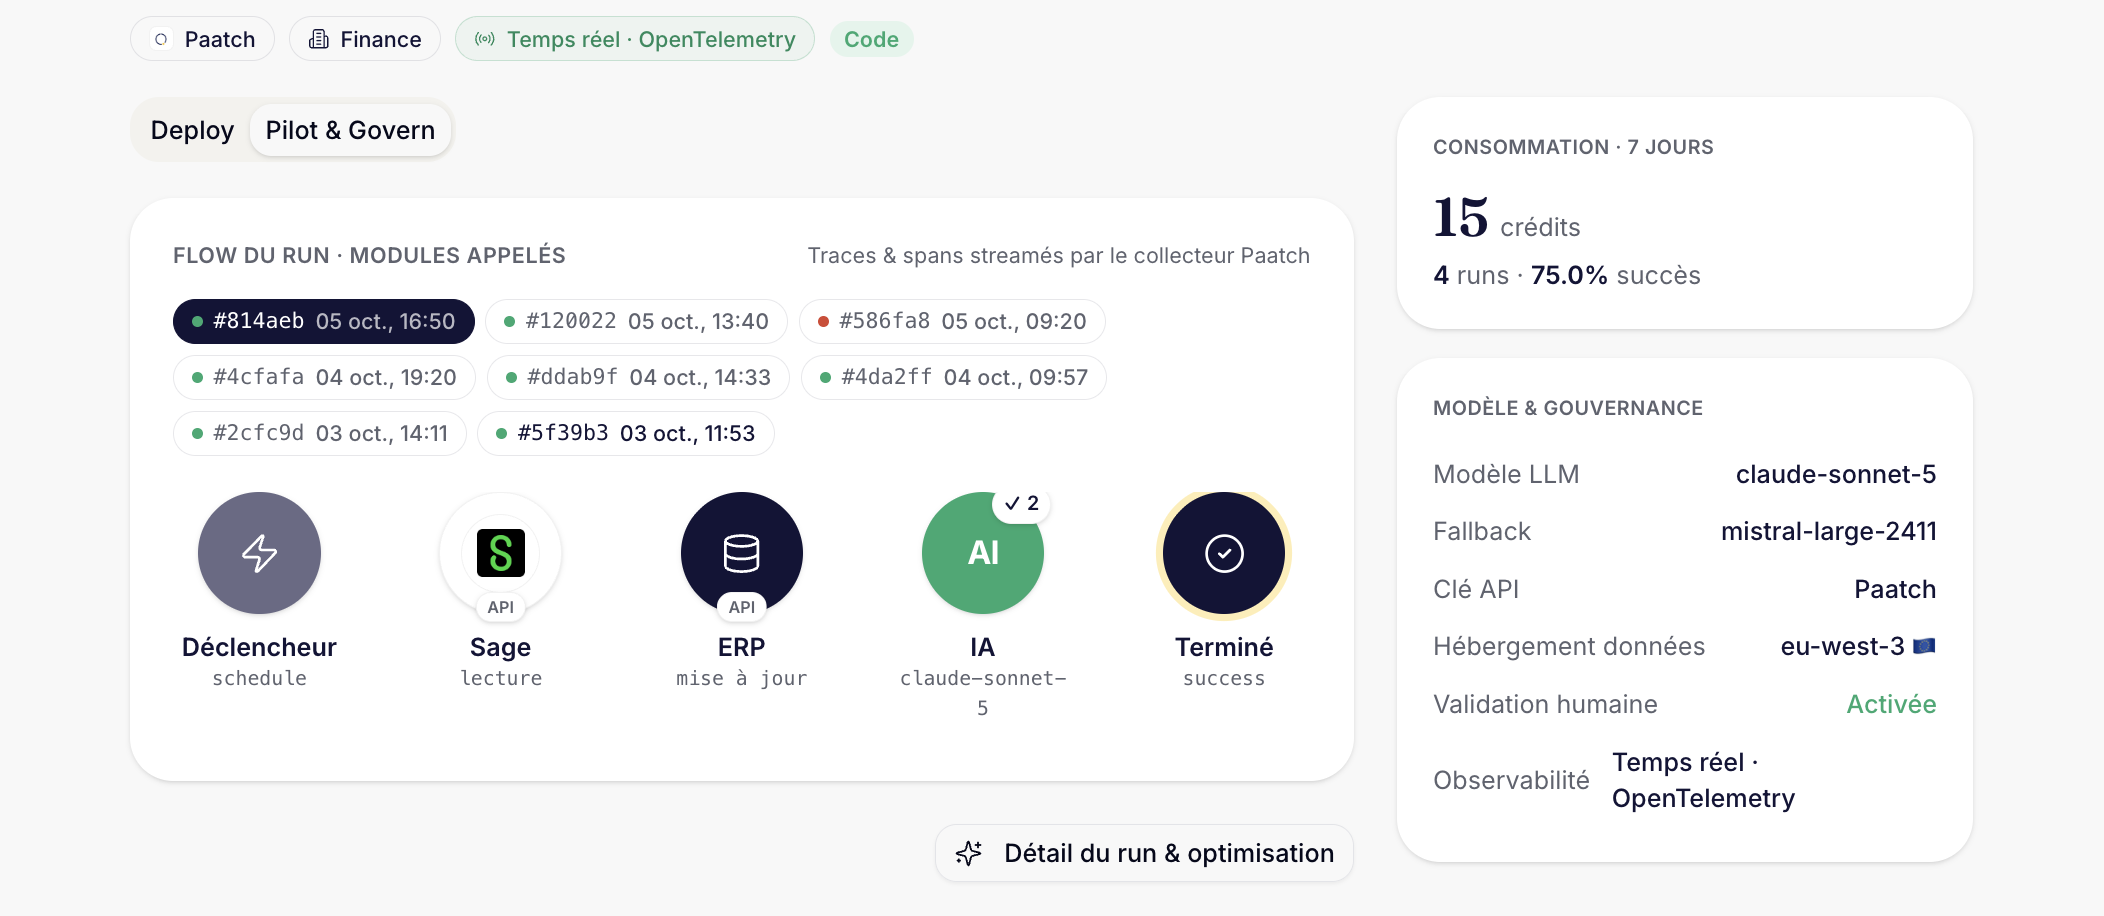Click the green AI node circle
The height and width of the screenshot is (916, 2104).
(983, 553)
